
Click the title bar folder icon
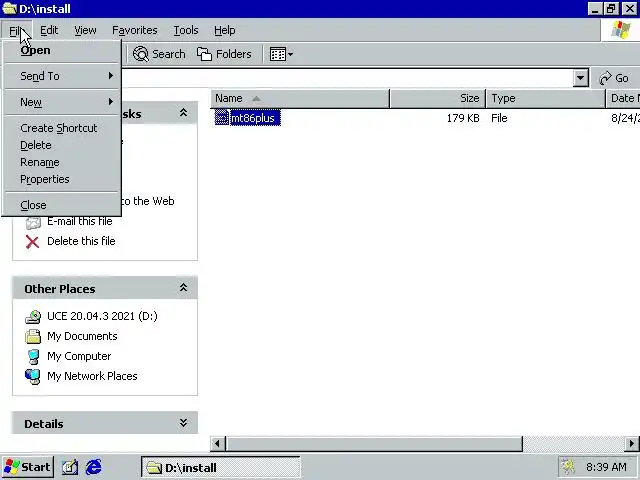[x=9, y=8]
